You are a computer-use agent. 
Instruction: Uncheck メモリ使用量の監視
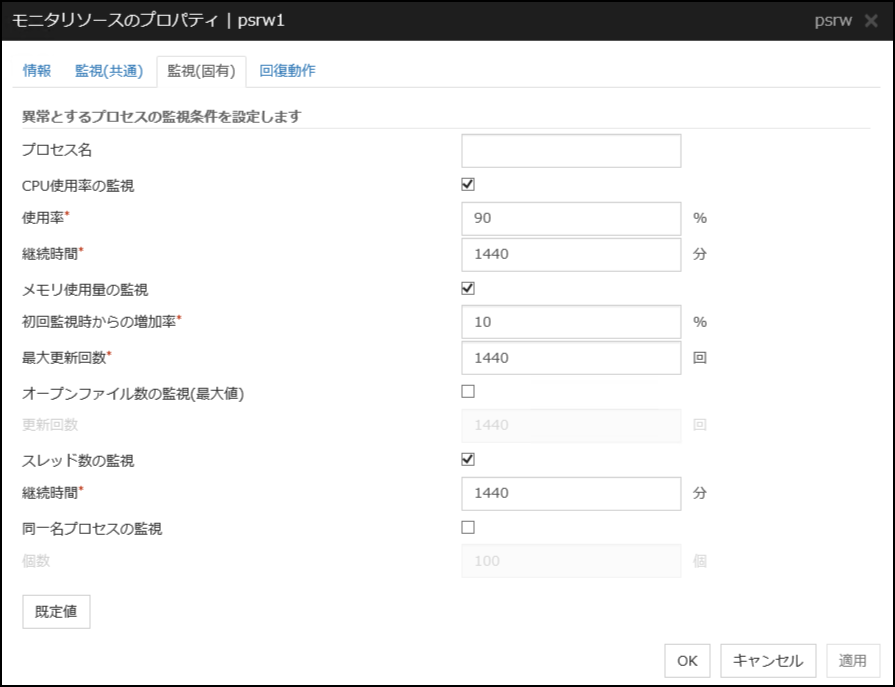[468, 288]
